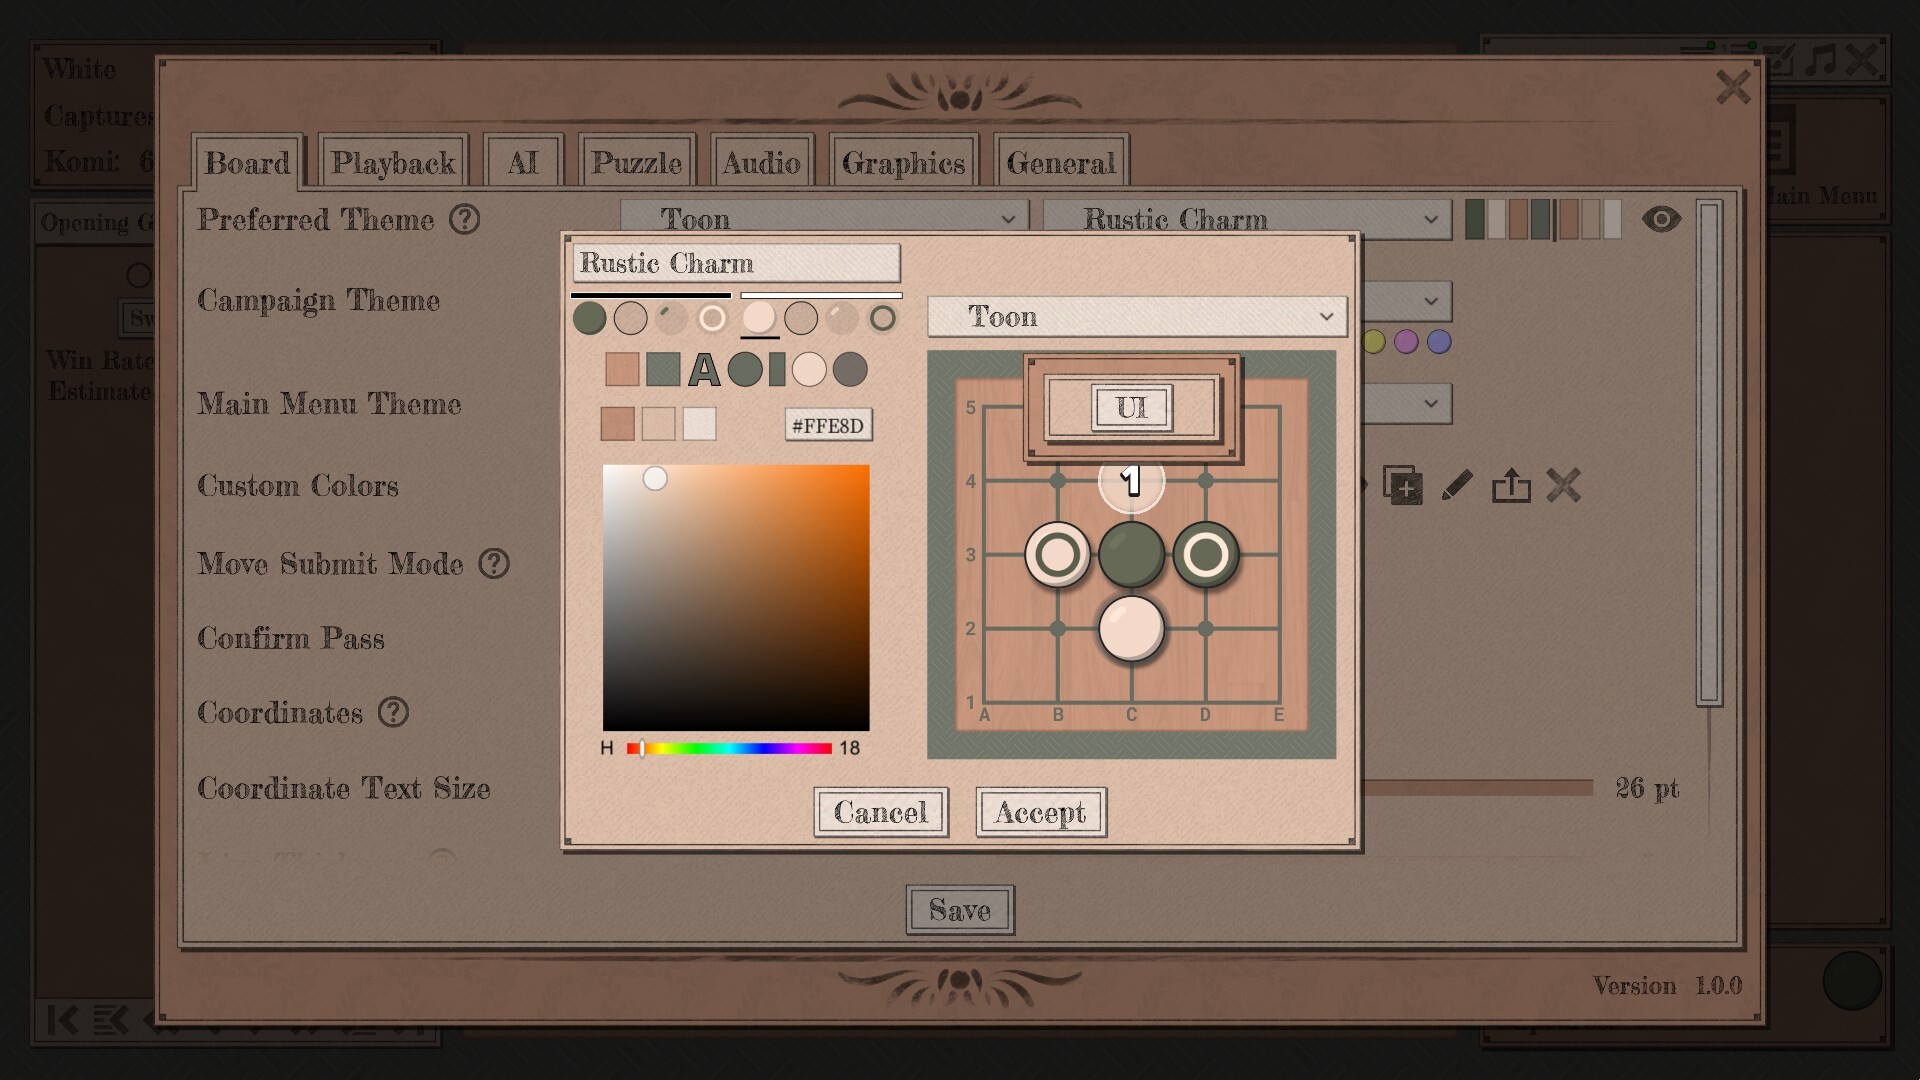This screenshot has width=1920, height=1080.
Task: Switch to the Graphics tab
Action: (x=904, y=161)
